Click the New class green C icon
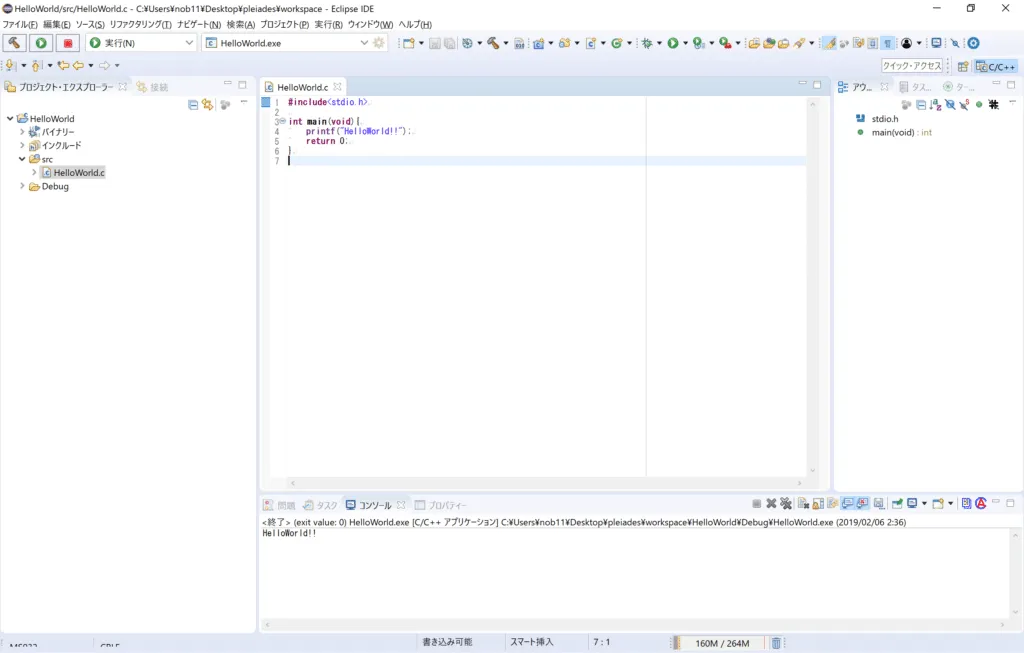 click(616, 43)
